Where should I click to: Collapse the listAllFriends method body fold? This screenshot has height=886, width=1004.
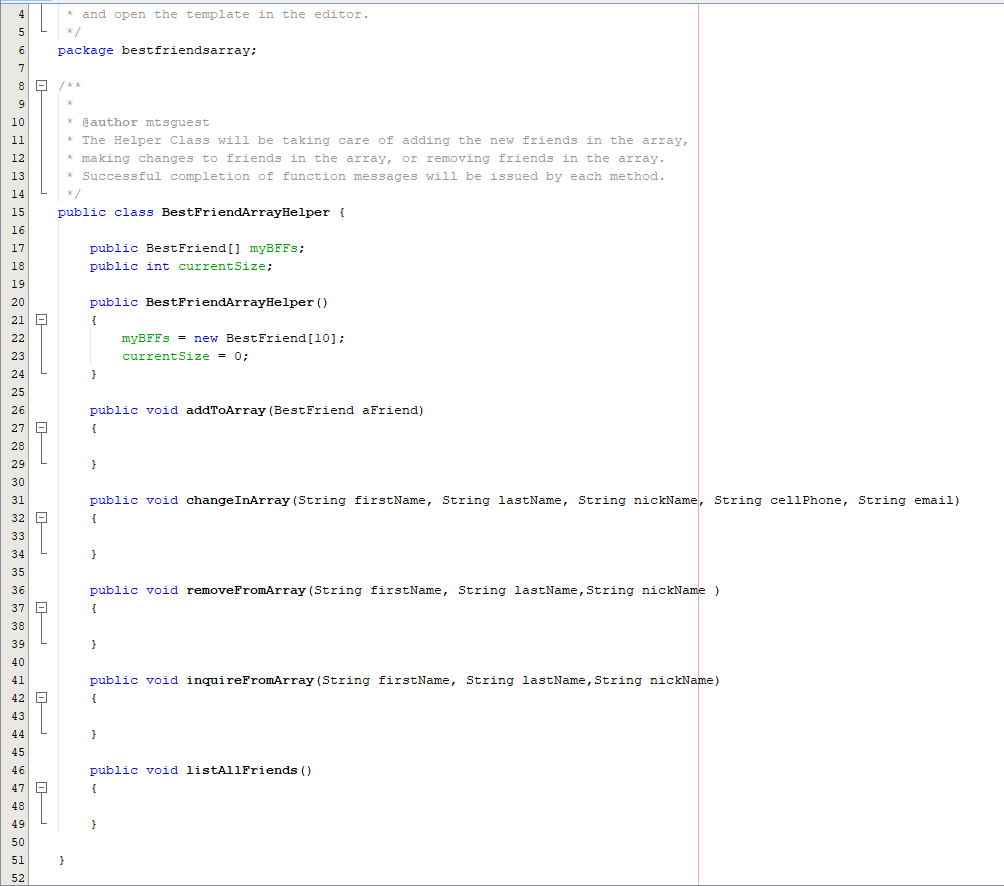41,787
